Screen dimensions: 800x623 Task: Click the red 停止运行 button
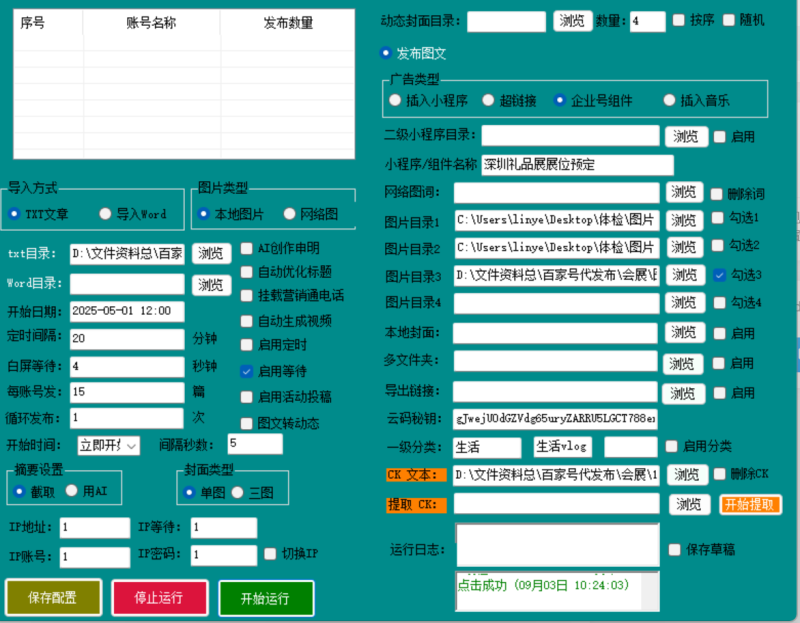[x=159, y=598]
